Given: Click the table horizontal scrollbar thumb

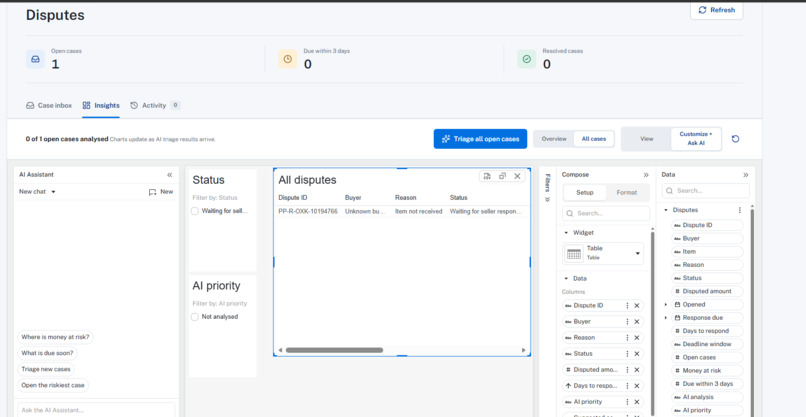Looking at the screenshot, I should click(334, 350).
